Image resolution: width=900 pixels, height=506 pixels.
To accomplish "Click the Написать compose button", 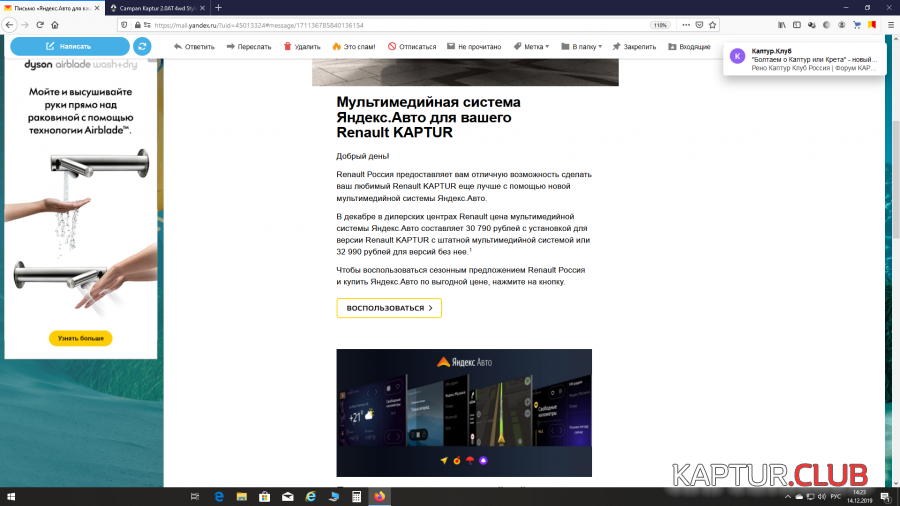I will tap(69, 46).
